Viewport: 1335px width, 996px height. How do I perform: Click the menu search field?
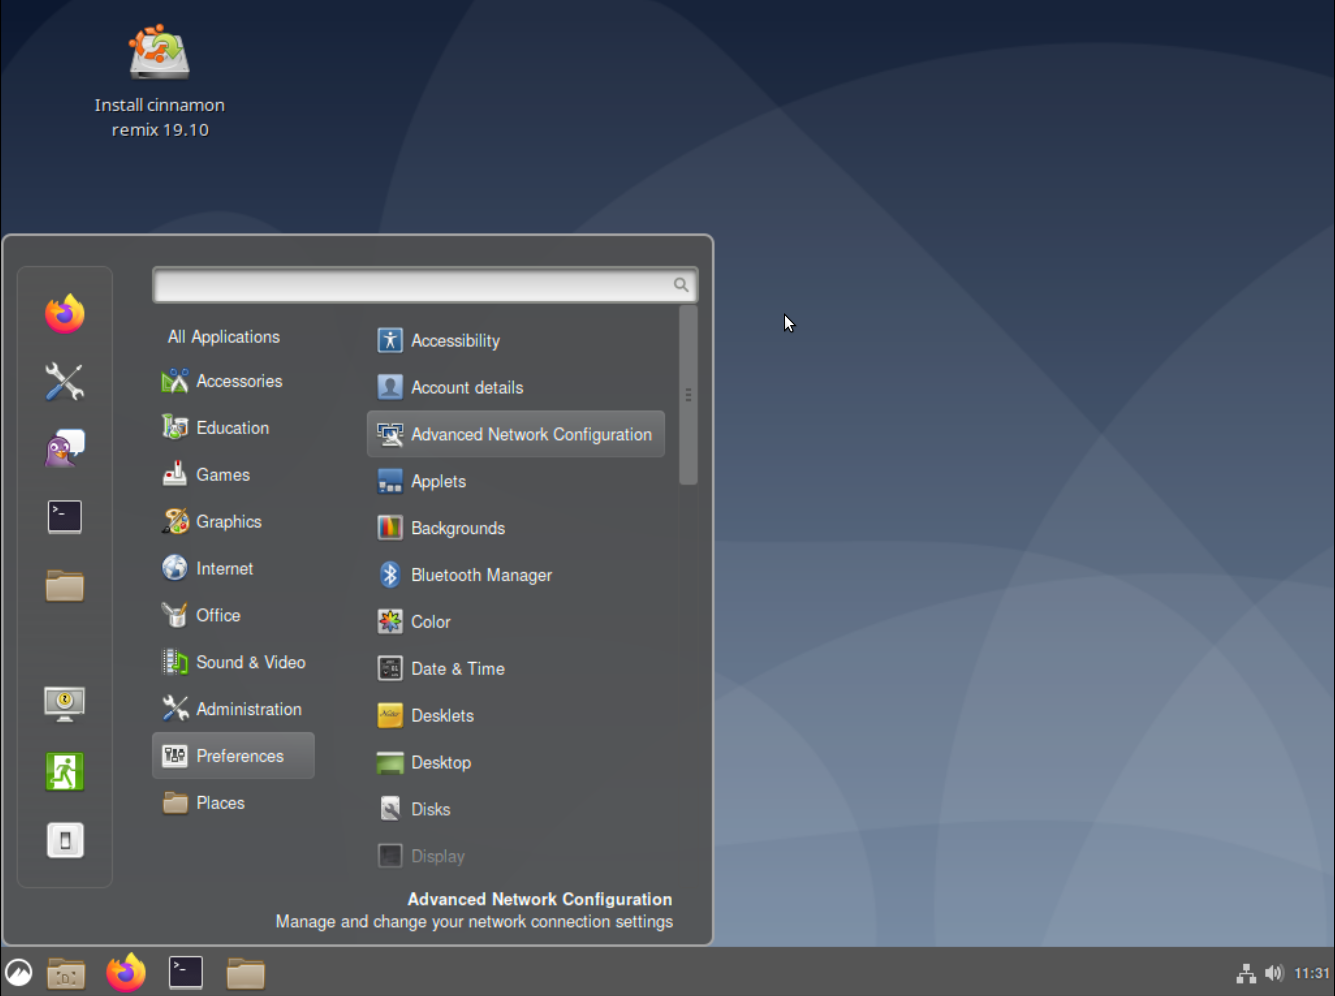(x=425, y=285)
